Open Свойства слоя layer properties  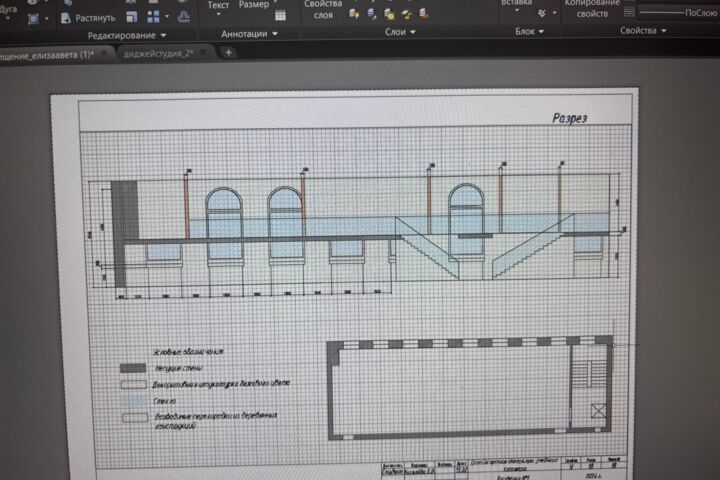323,9
